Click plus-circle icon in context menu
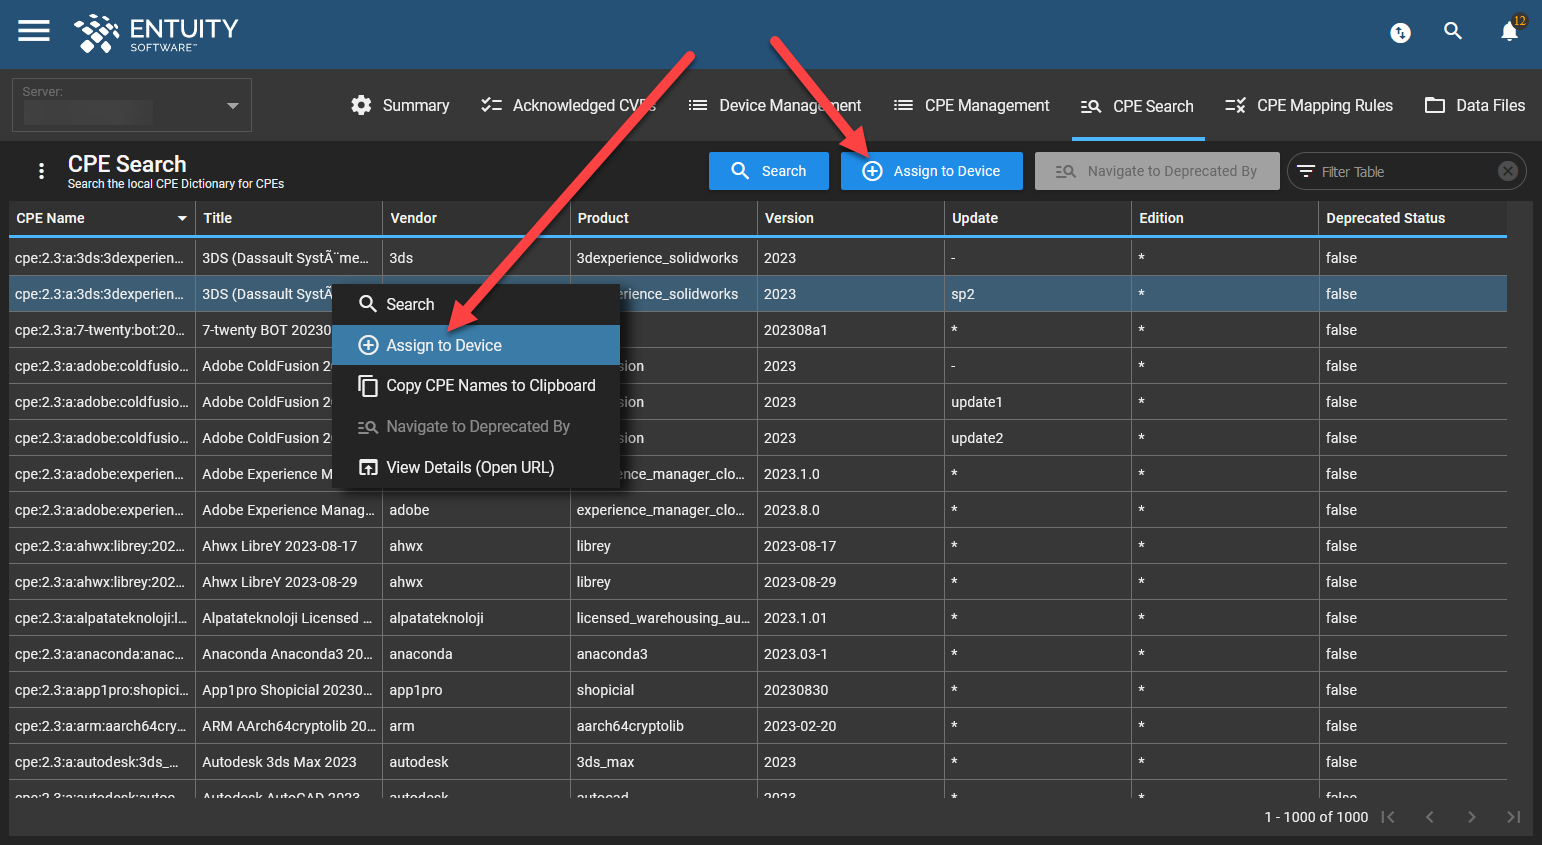This screenshot has height=845, width=1542. (368, 345)
